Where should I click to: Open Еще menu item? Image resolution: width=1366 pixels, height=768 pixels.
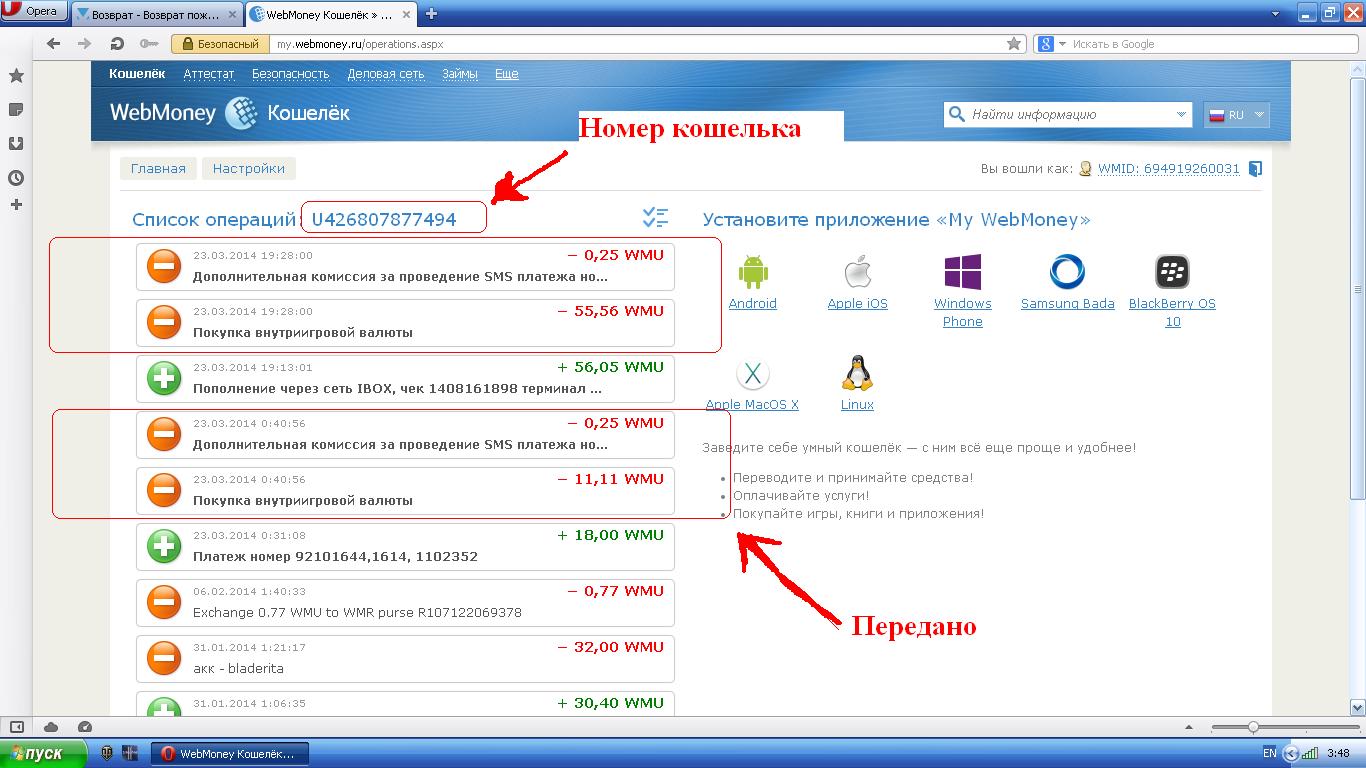pos(506,74)
